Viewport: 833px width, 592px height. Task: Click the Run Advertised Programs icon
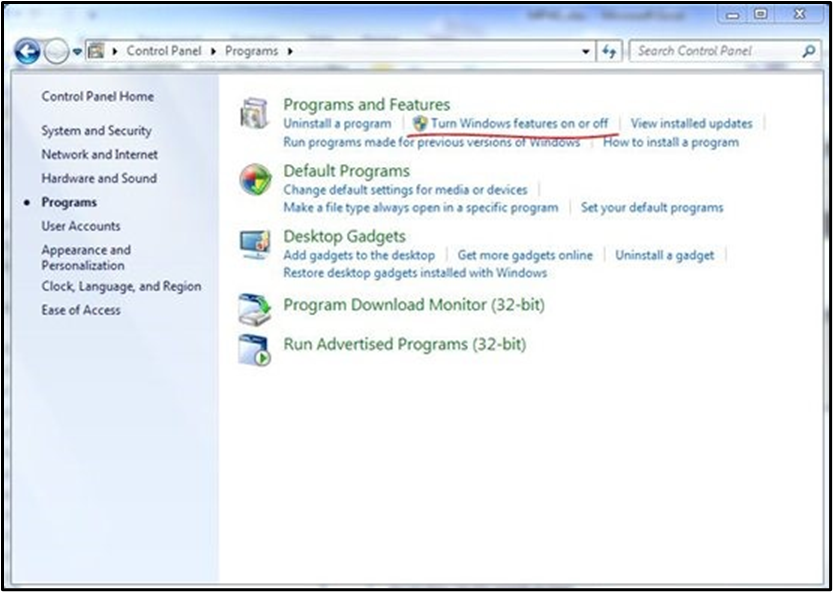point(254,349)
